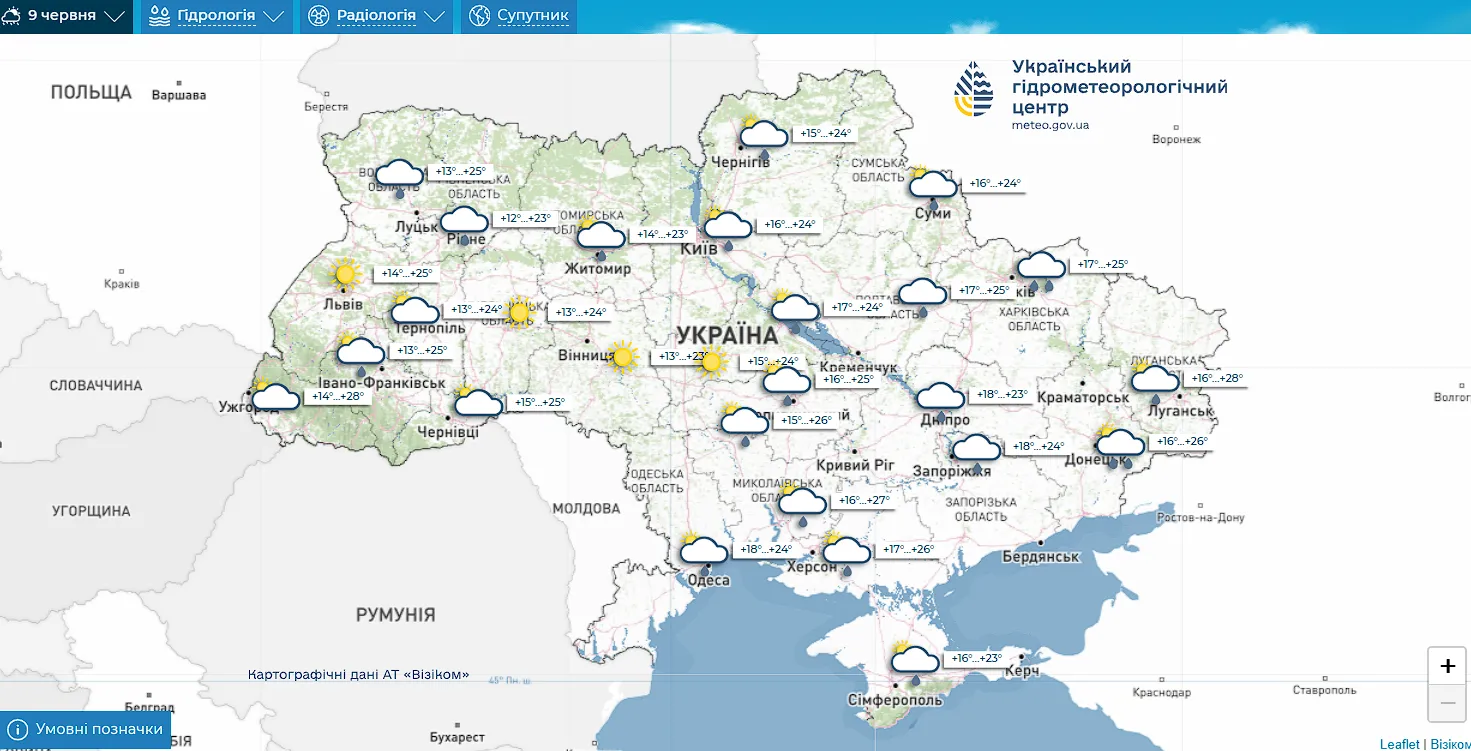The height and width of the screenshot is (751, 1471).
Task: Click the +18°...+24° label at Одеса
Action: point(766,549)
